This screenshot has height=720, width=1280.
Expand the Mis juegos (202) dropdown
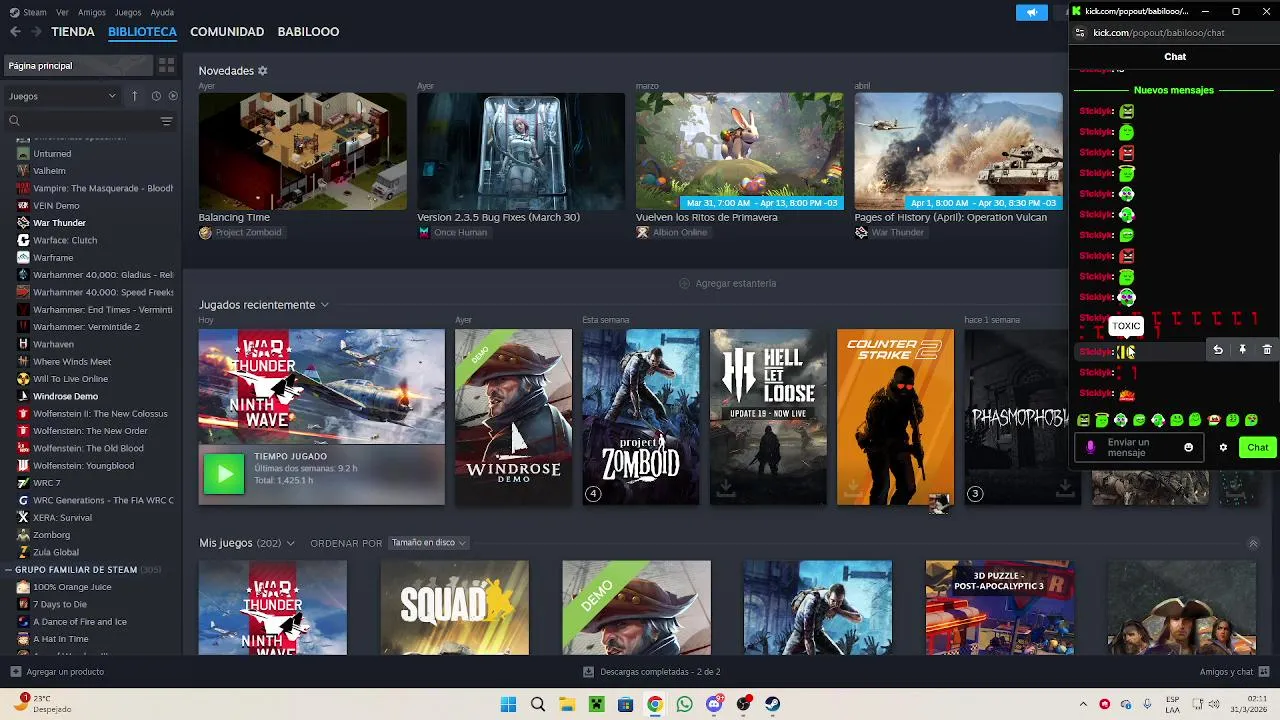(x=290, y=543)
